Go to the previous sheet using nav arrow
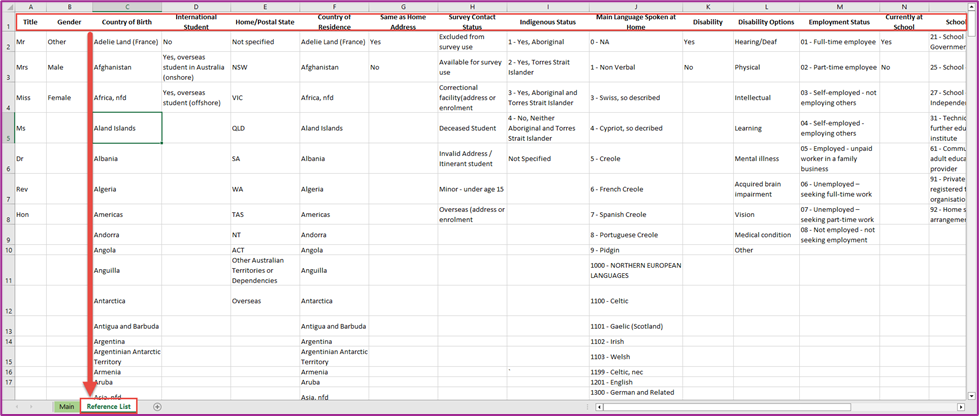This screenshot has width=979, height=416. pyautogui.click(x=15, y=407)
